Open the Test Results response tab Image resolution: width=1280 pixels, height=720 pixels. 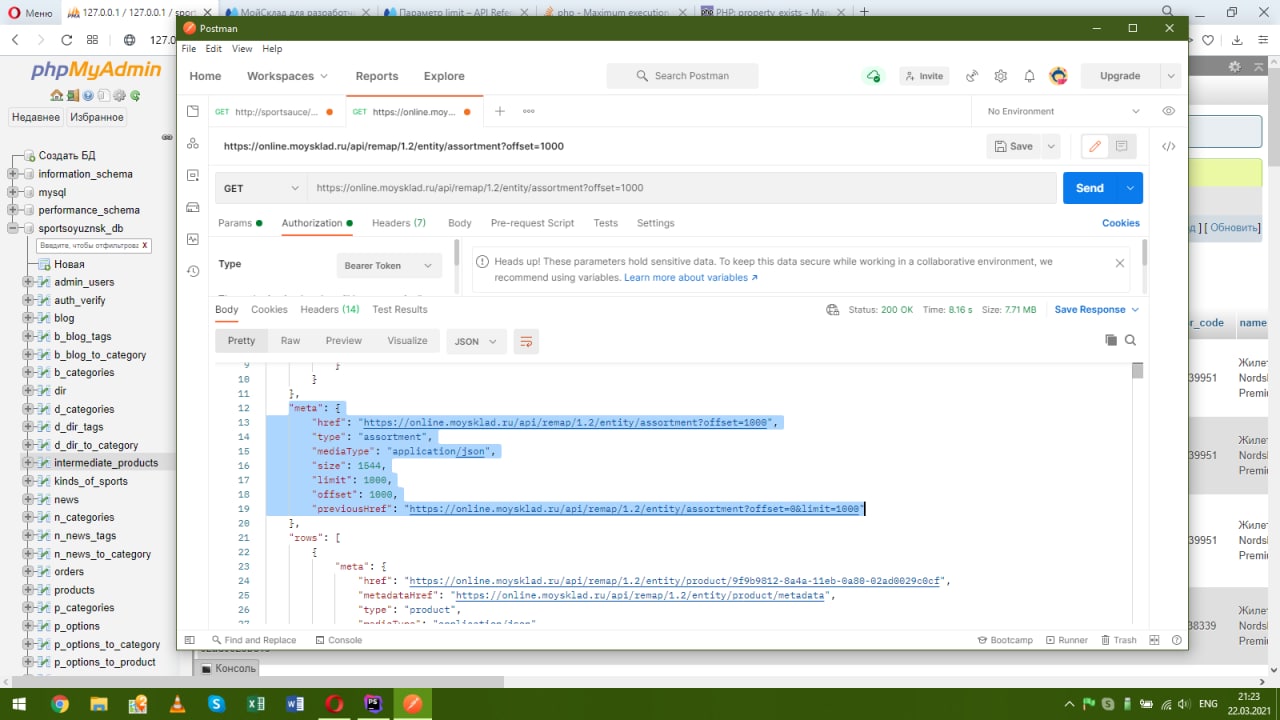[x=400, y=310]
